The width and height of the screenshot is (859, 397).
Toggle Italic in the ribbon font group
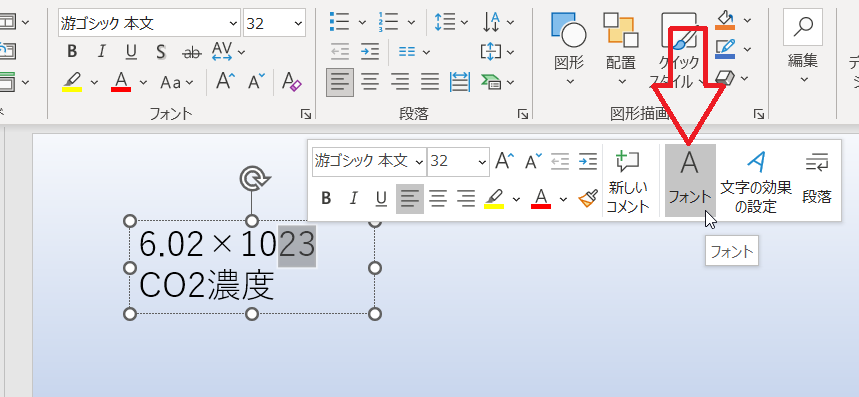[101, 52]
